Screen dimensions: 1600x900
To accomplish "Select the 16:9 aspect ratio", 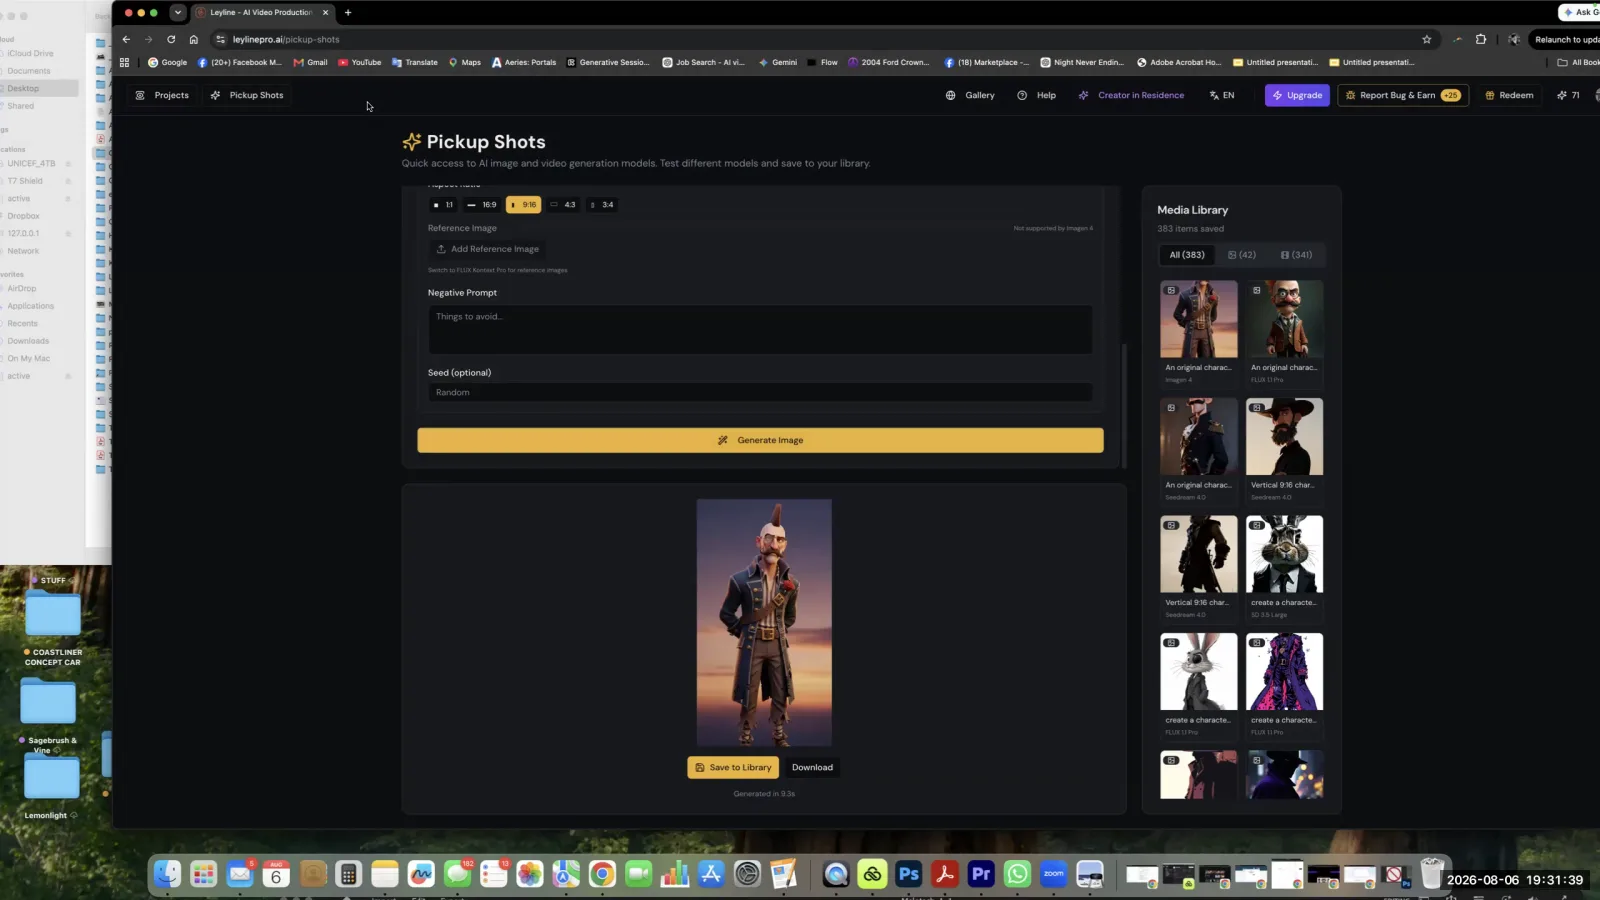I will tap(482, 205).
